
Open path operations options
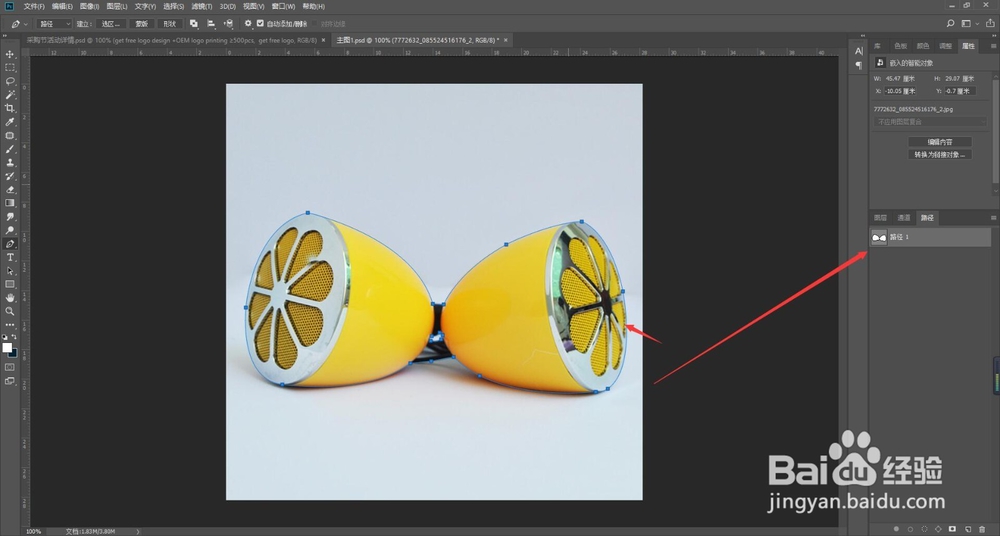194,24
